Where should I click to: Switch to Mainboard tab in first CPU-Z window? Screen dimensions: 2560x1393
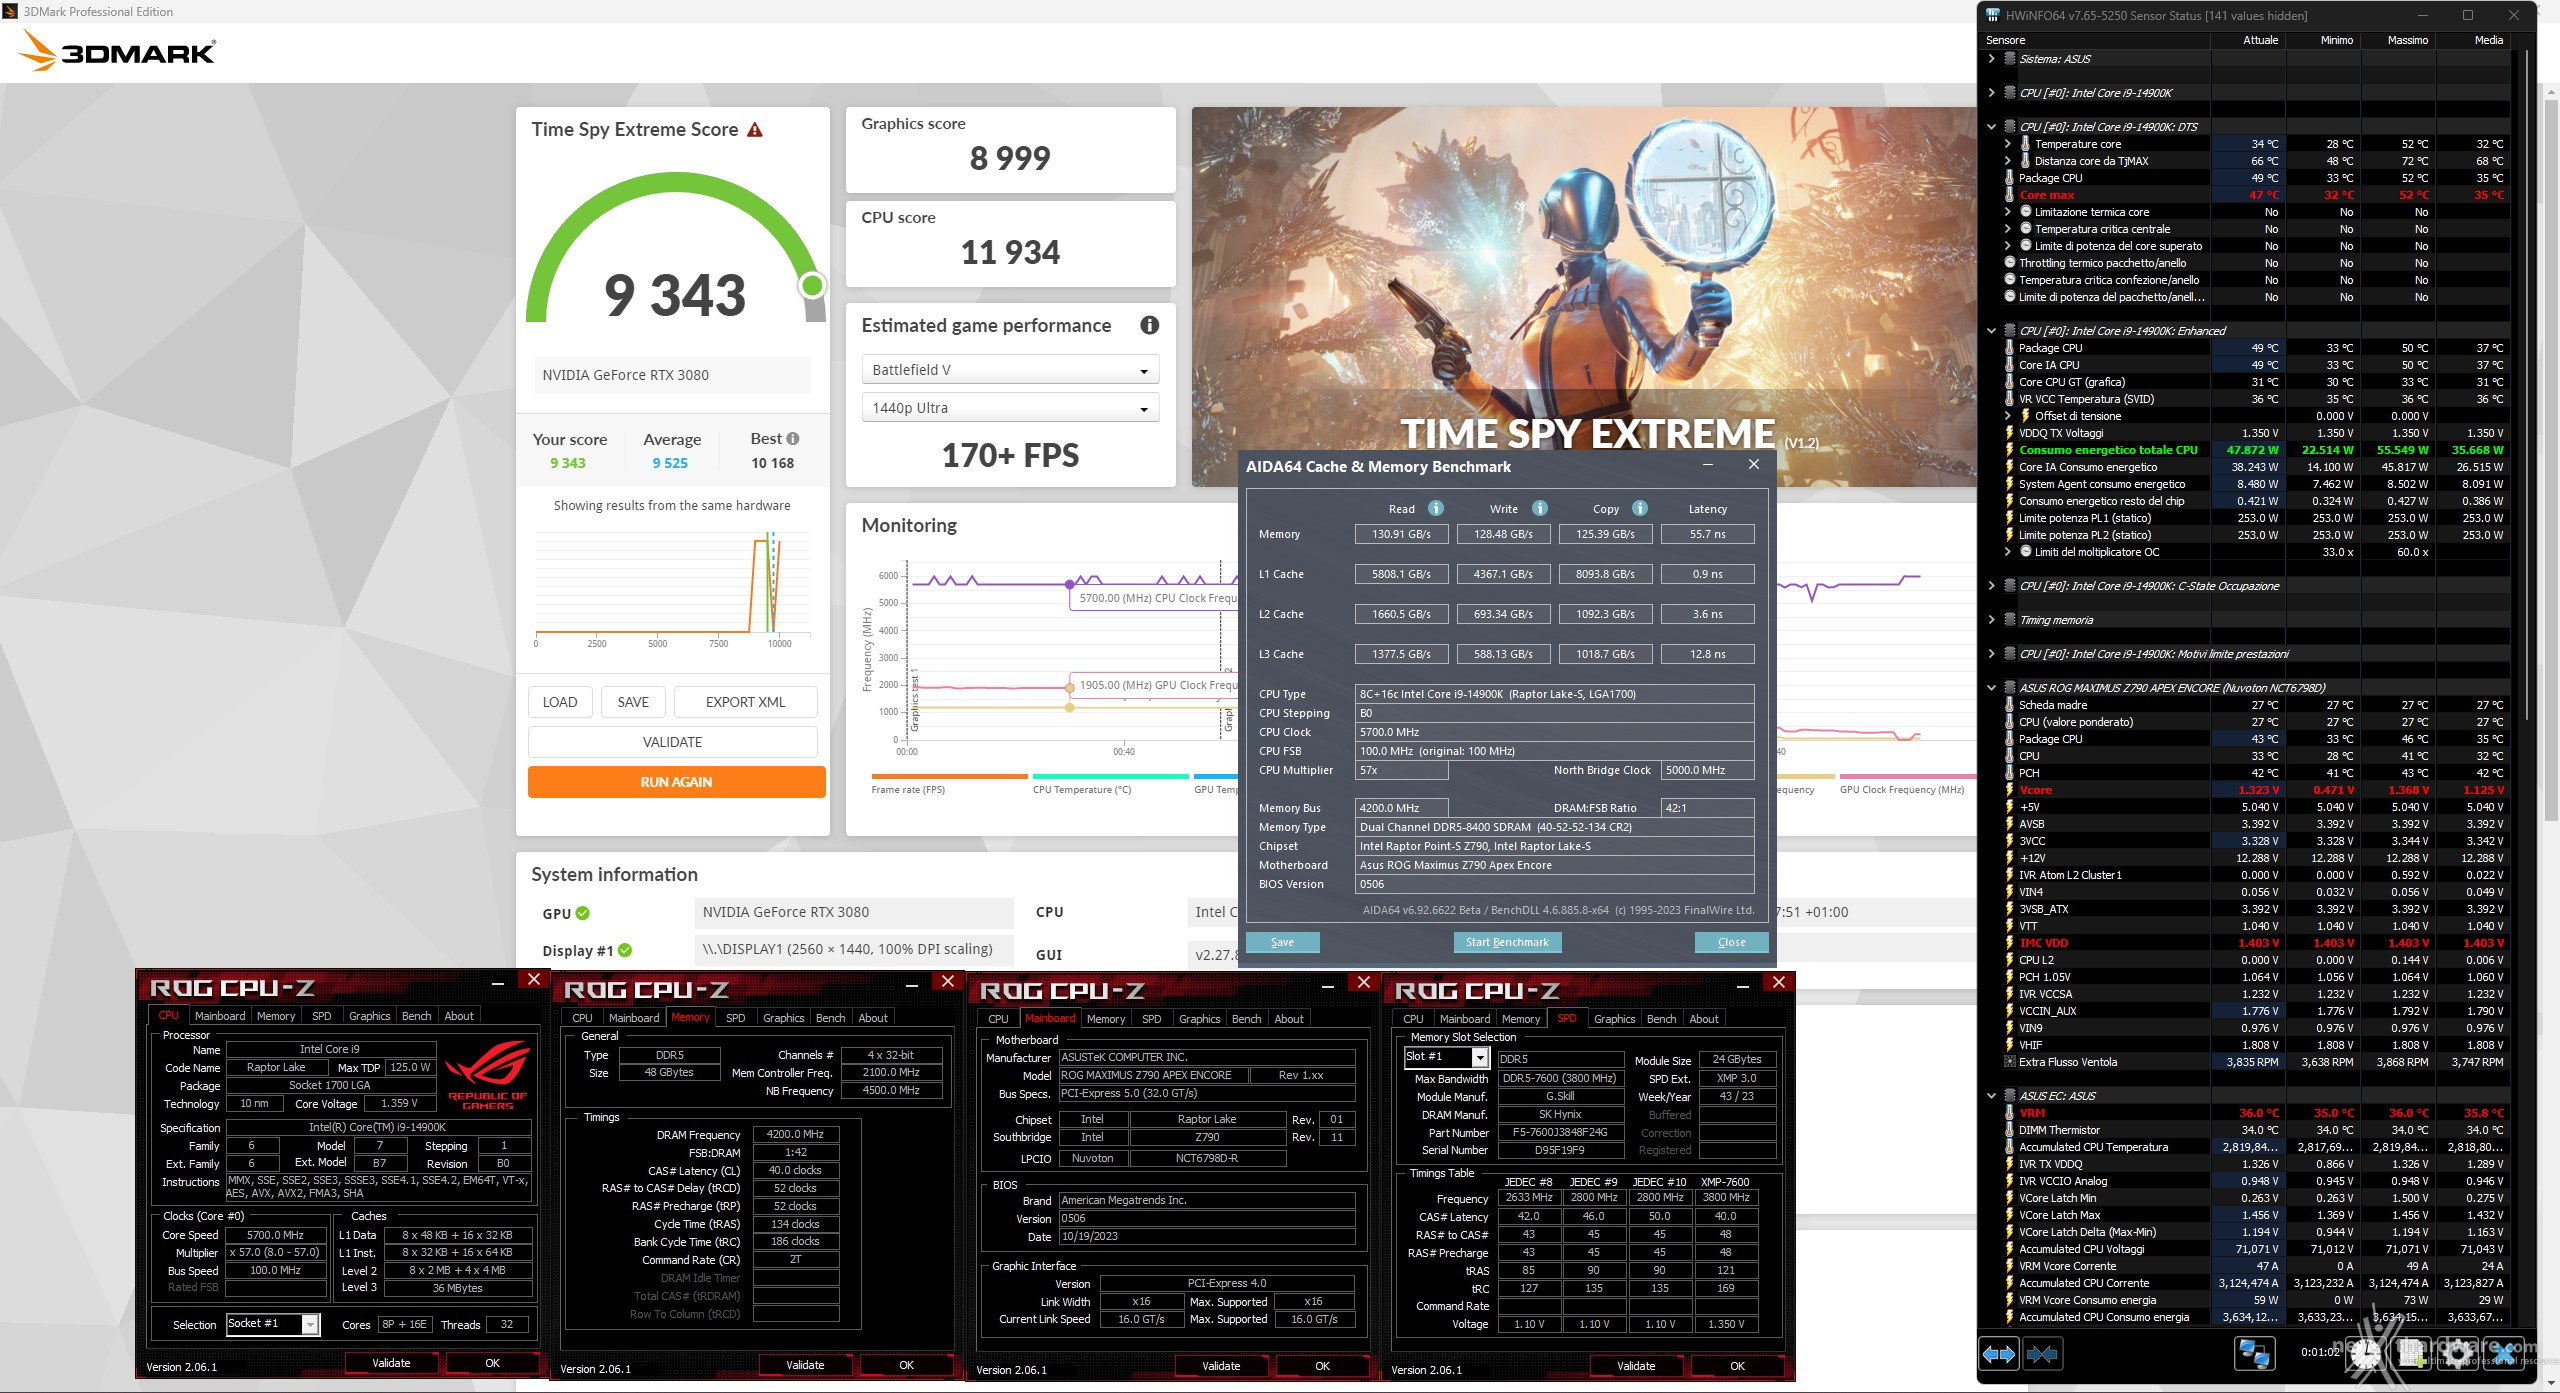(220, 1016)
